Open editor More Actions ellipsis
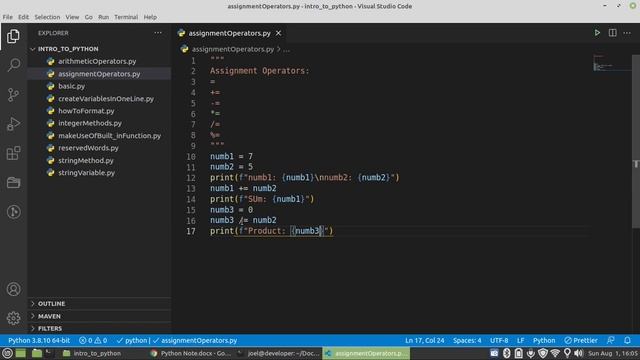Image resolution: width=640 pixels, height=360 pixels. click(x=627, y=33)
